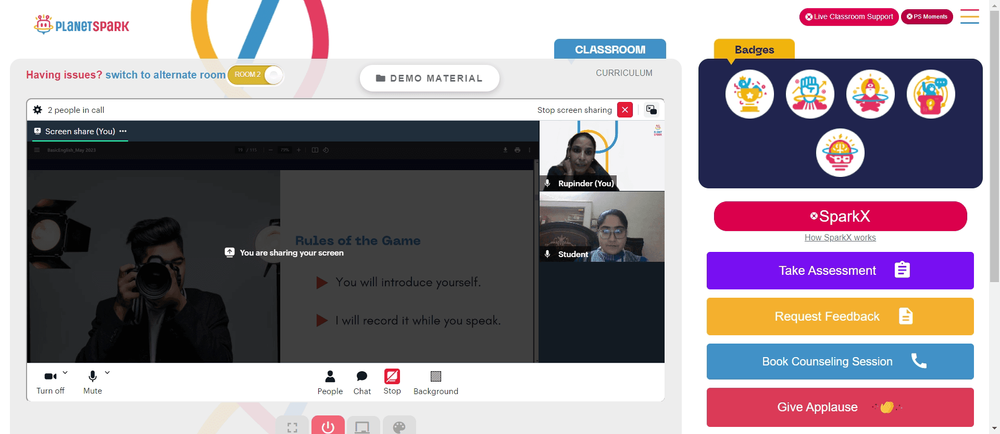
Task: Toggle the ROOM 2 alternate room switch
Action: [255, 75]
